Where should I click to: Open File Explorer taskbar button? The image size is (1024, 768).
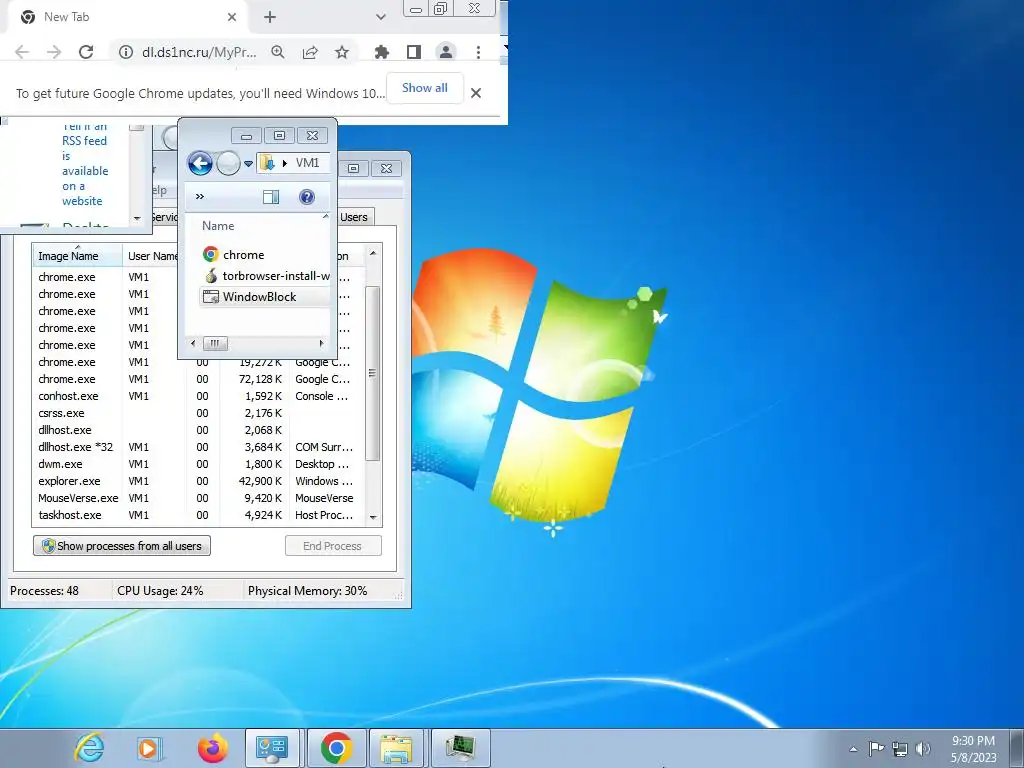[x=397, y=748]
